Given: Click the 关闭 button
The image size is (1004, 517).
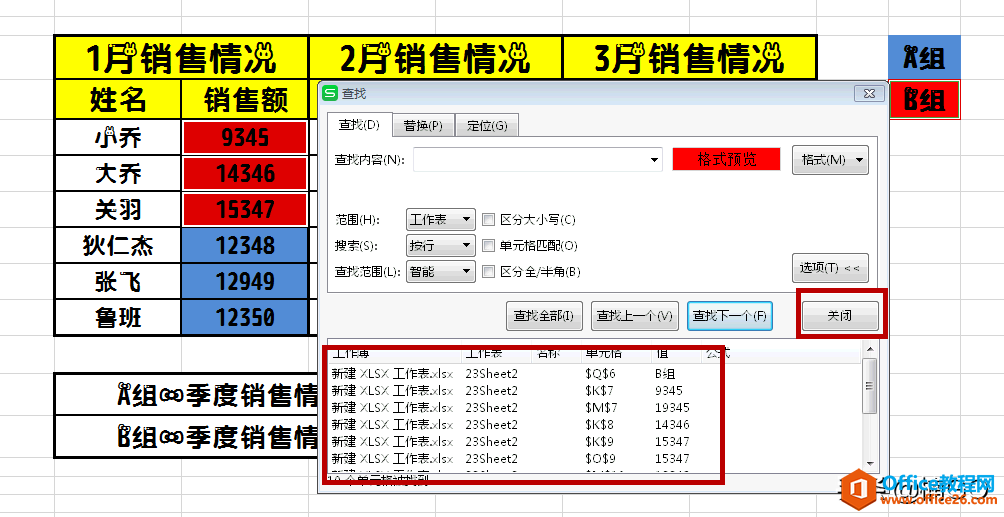Looking at the screenshot, I should (839, 316).
